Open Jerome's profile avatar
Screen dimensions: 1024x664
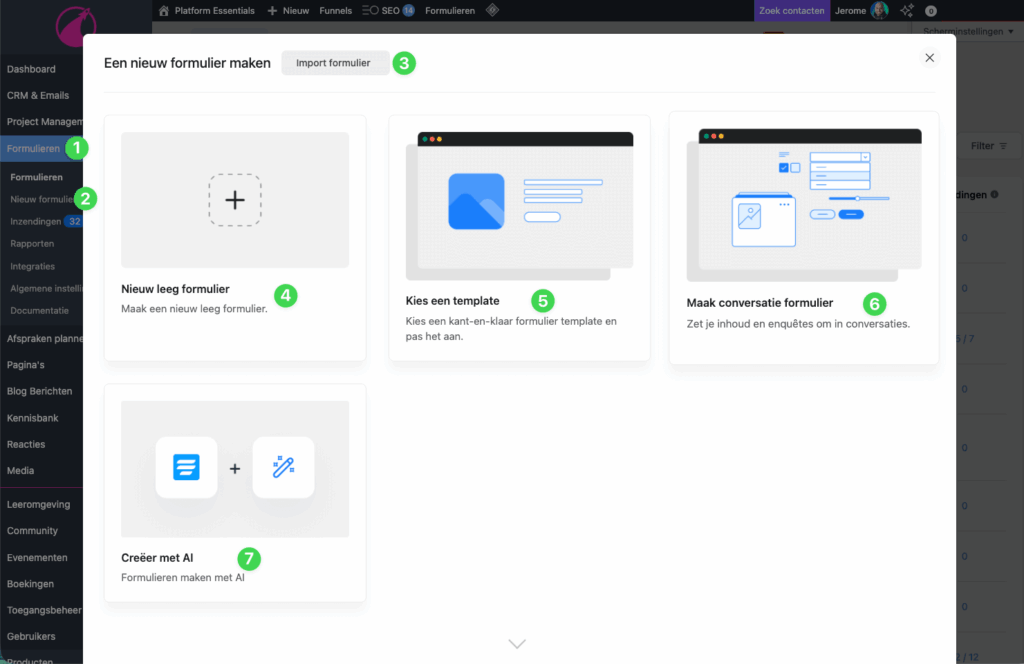(879, 11)
